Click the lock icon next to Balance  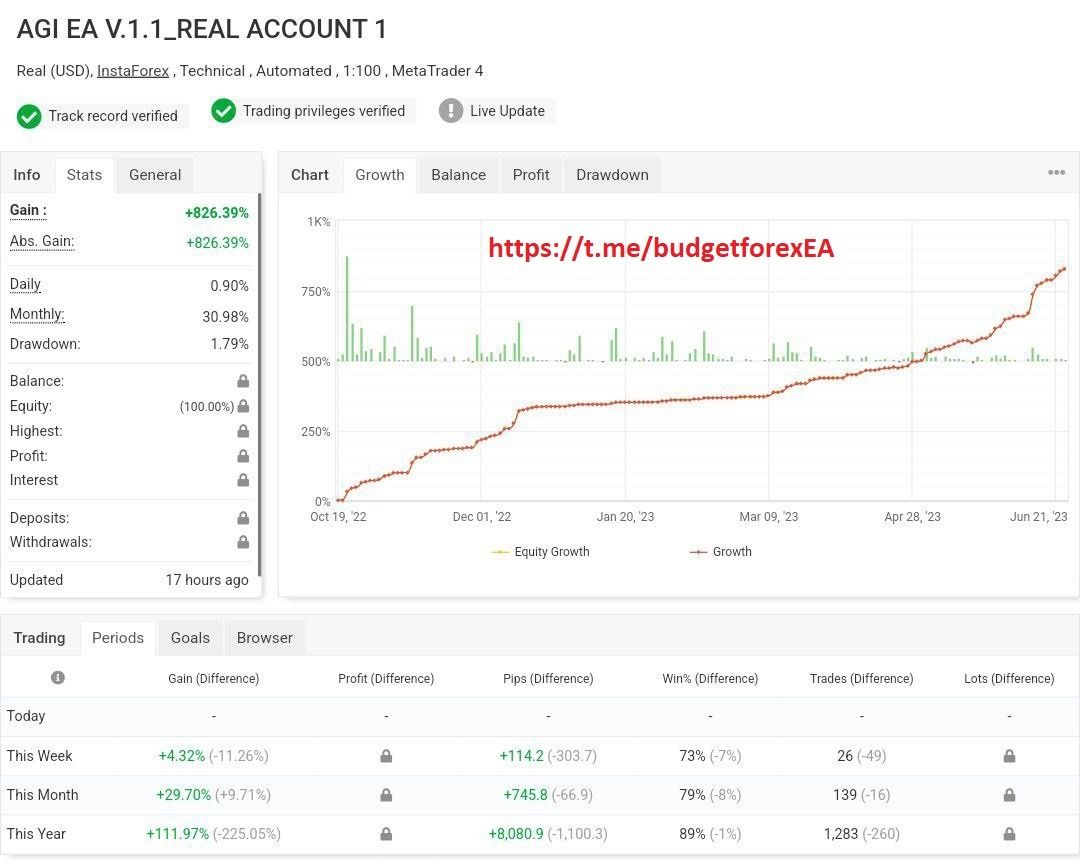tap(243, 381)
